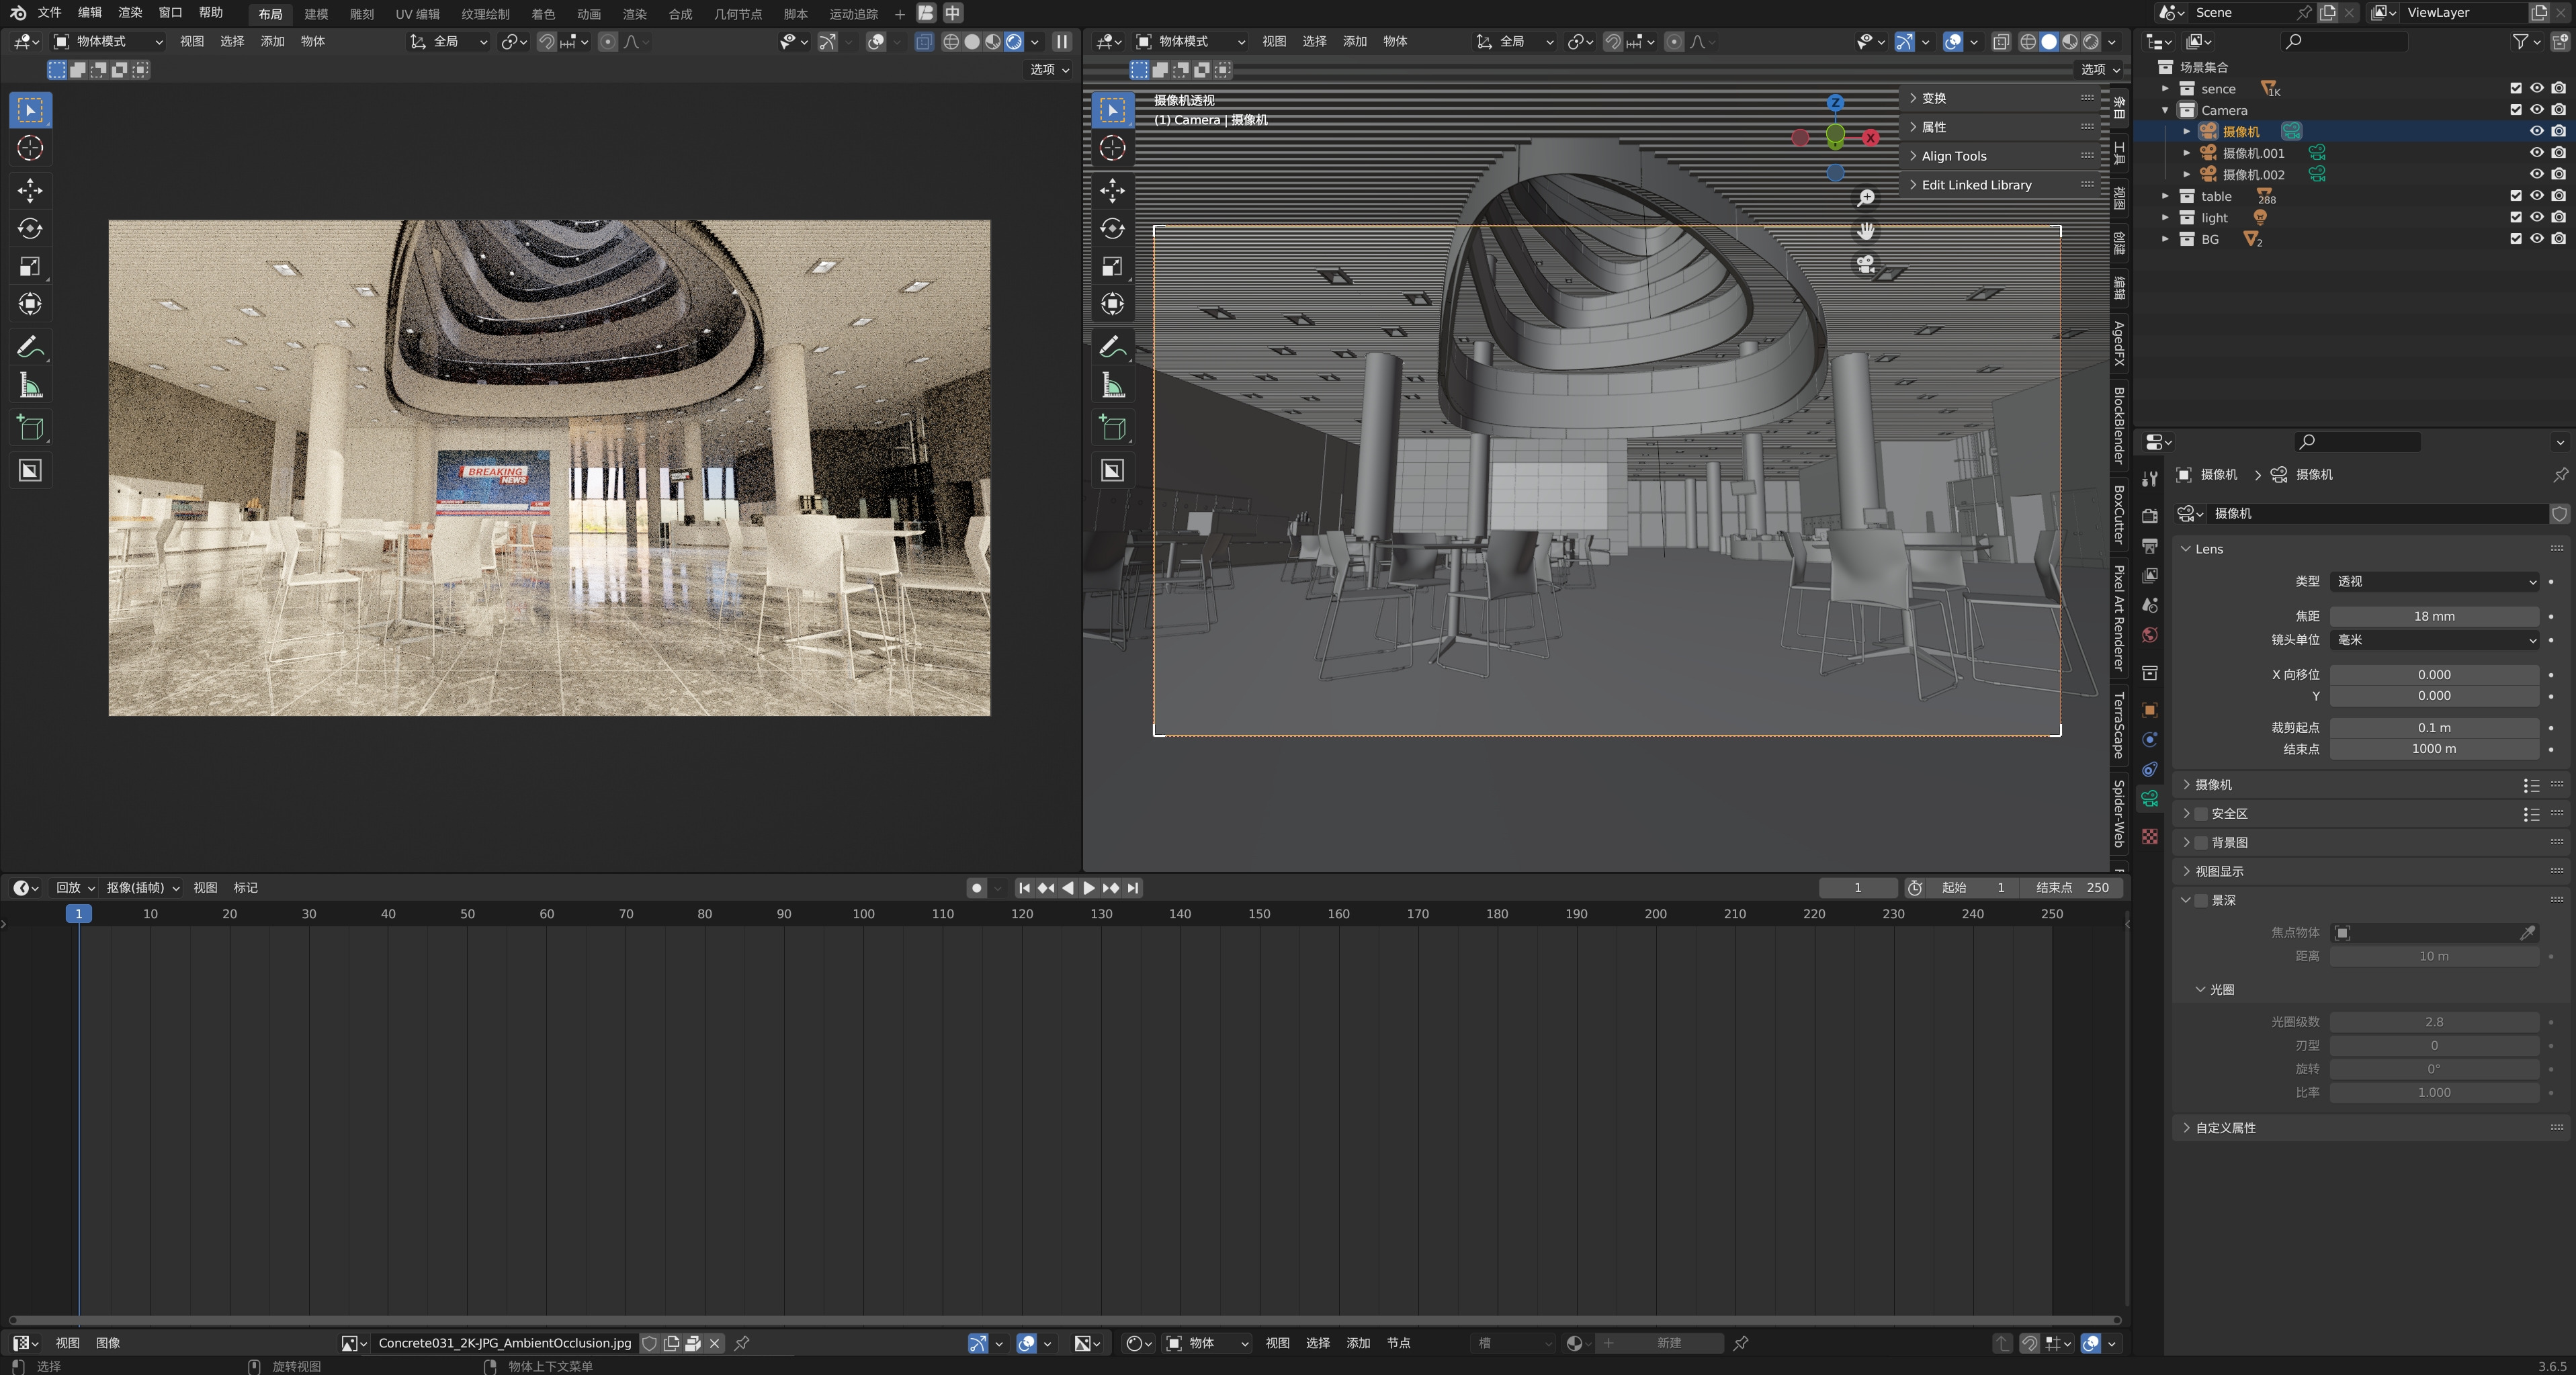Uncheck the table collection checkbox

pos(2515,196)
